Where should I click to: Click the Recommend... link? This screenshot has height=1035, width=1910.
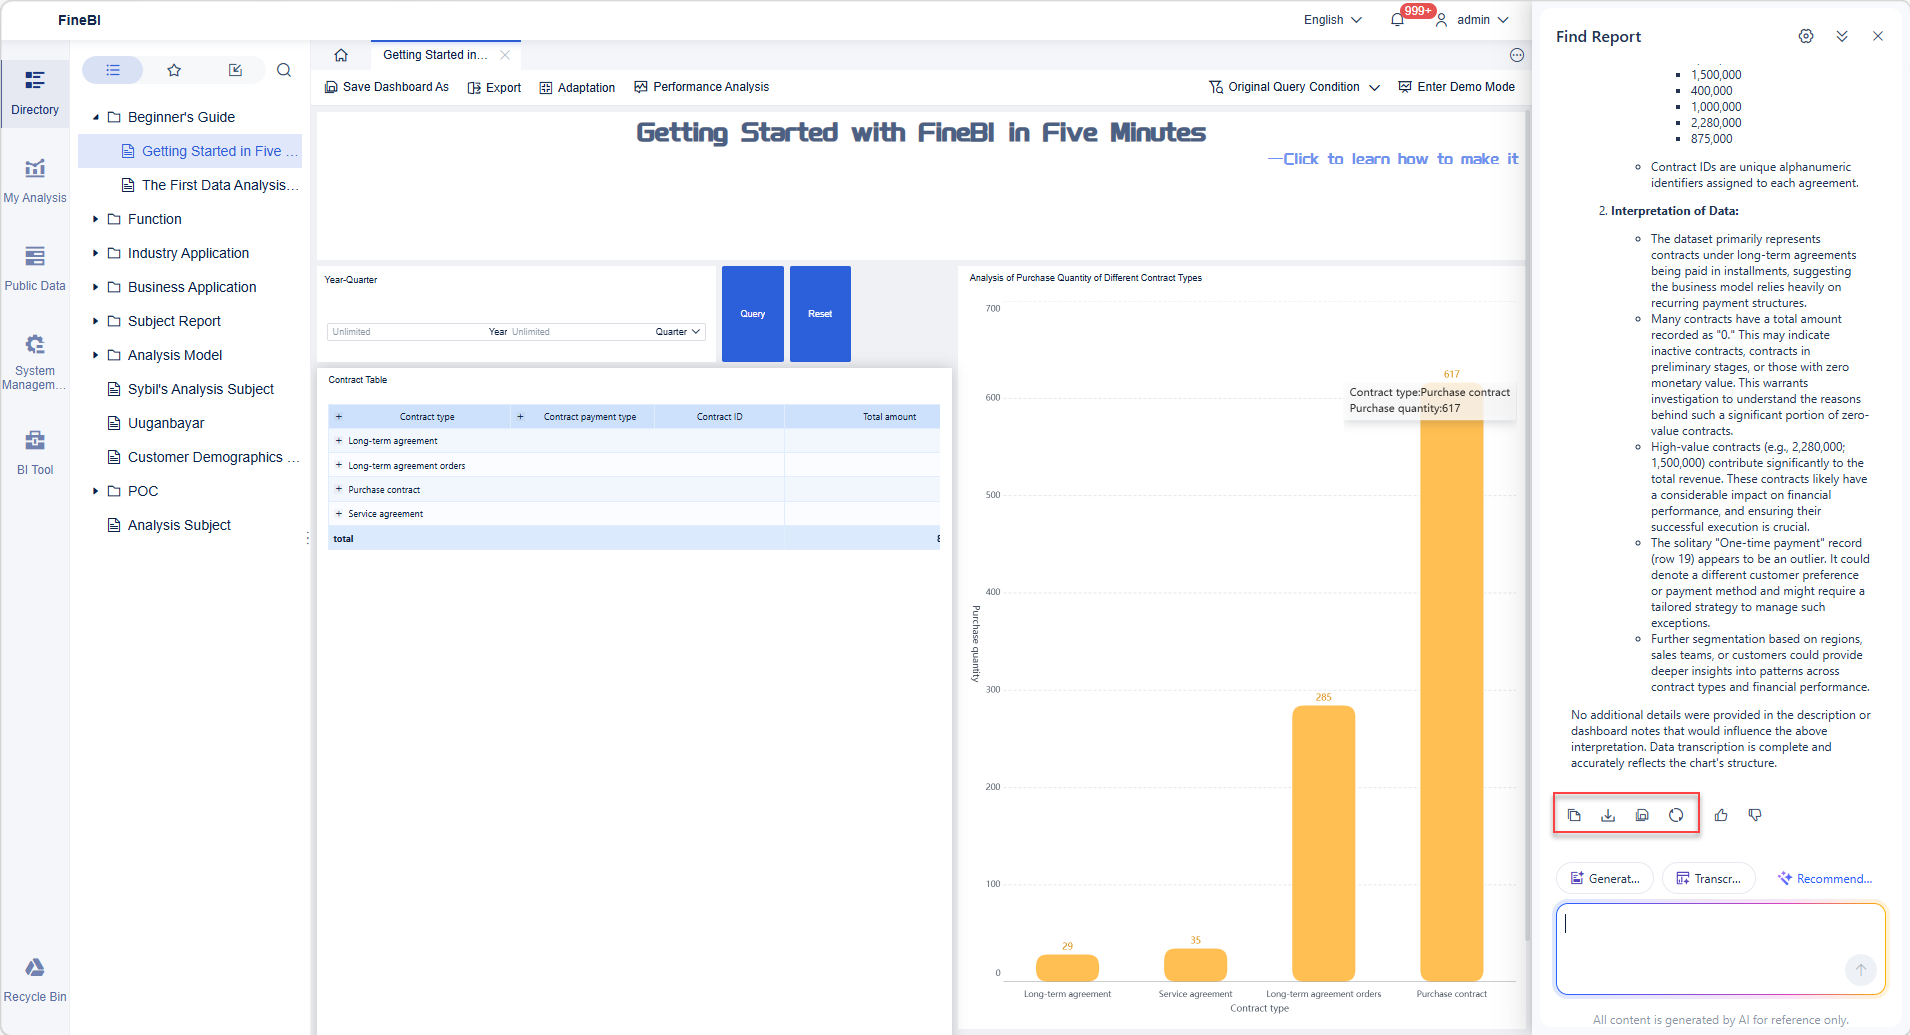click(x=1825, y=879)
